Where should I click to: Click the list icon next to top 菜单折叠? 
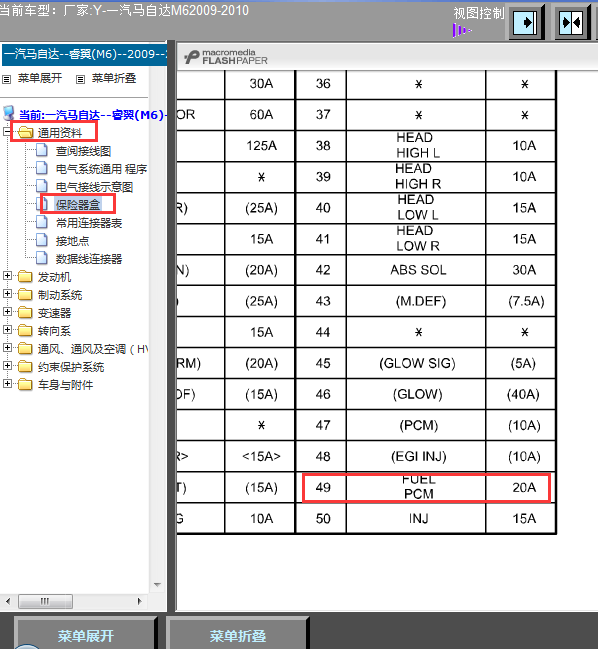tap(81, 79)
